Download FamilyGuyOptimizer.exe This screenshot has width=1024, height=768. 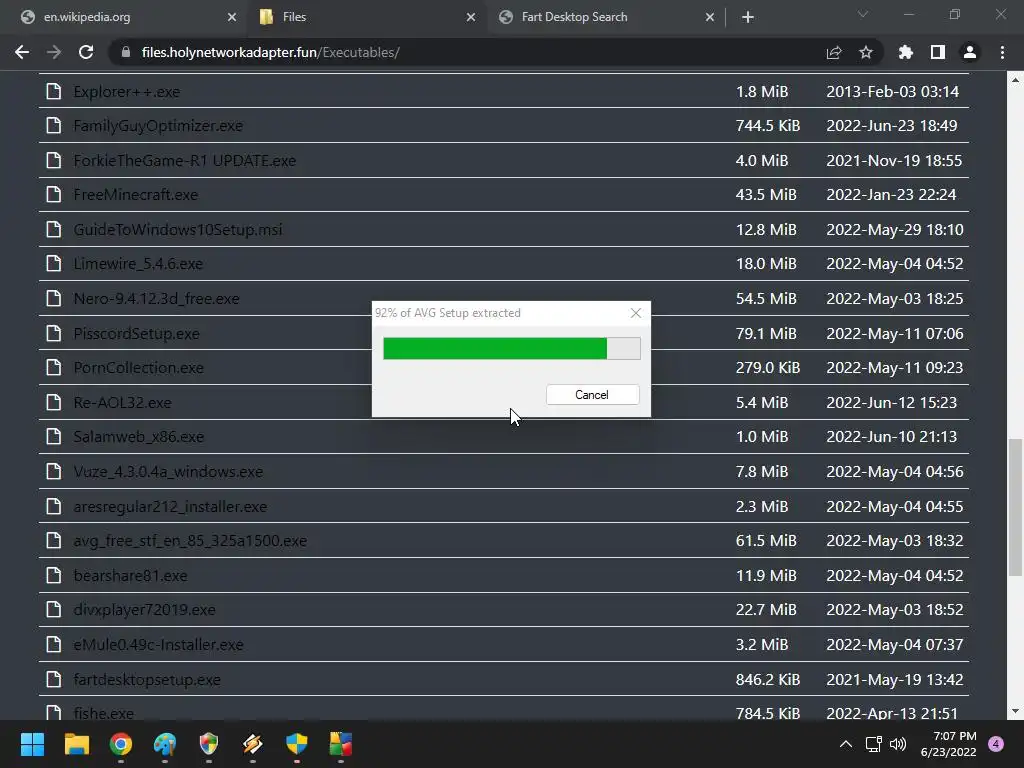pos(158,125)
